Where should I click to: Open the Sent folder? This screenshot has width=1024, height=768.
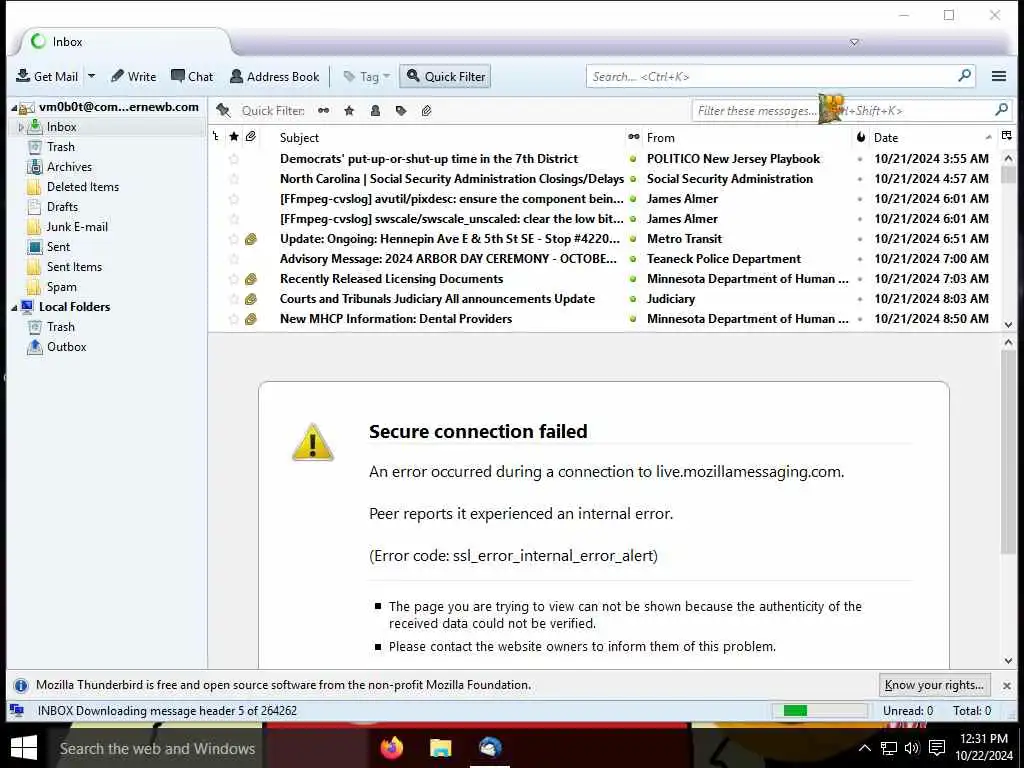point(58,247)
